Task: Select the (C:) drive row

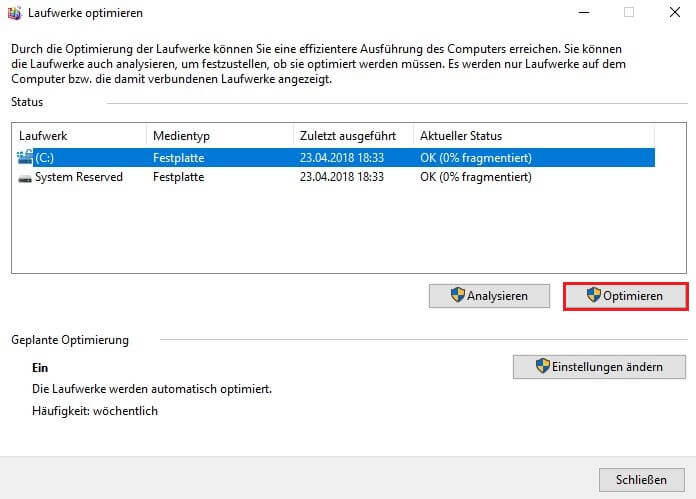Action: [x=336, y=158]
